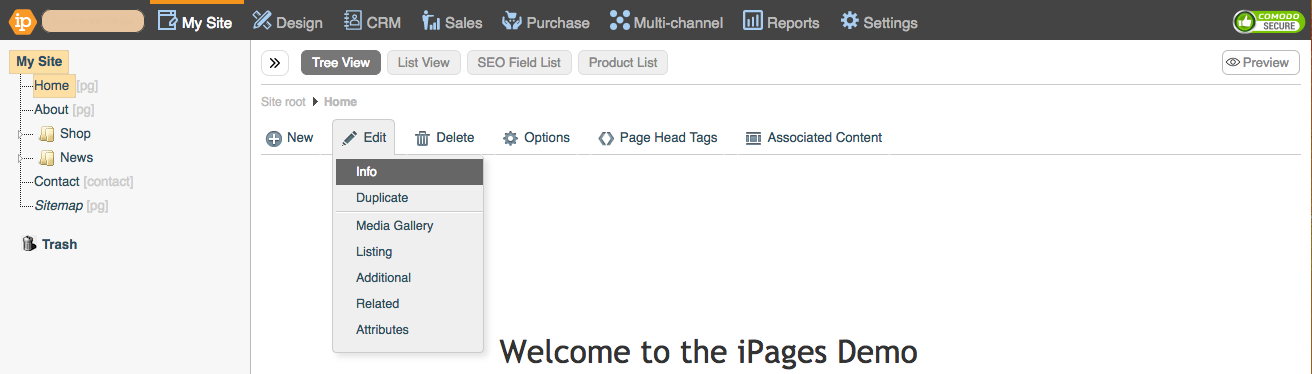Switch to List View
The image size is (1312, 374).
424,62
